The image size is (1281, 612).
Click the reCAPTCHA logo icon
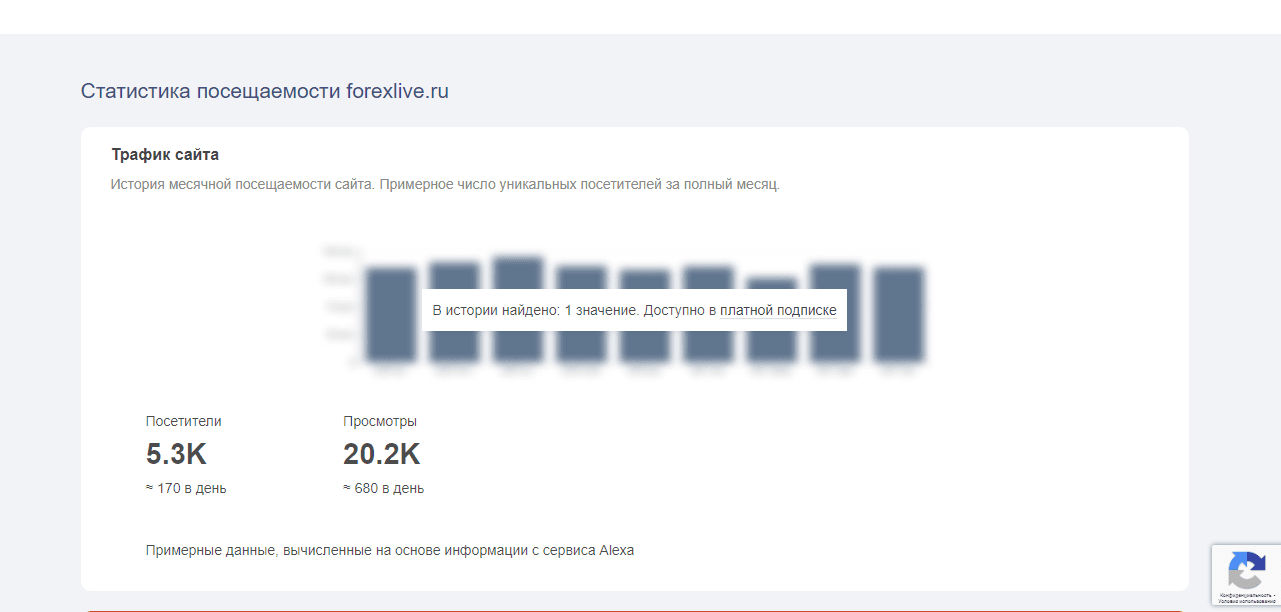click(1246, 572)
